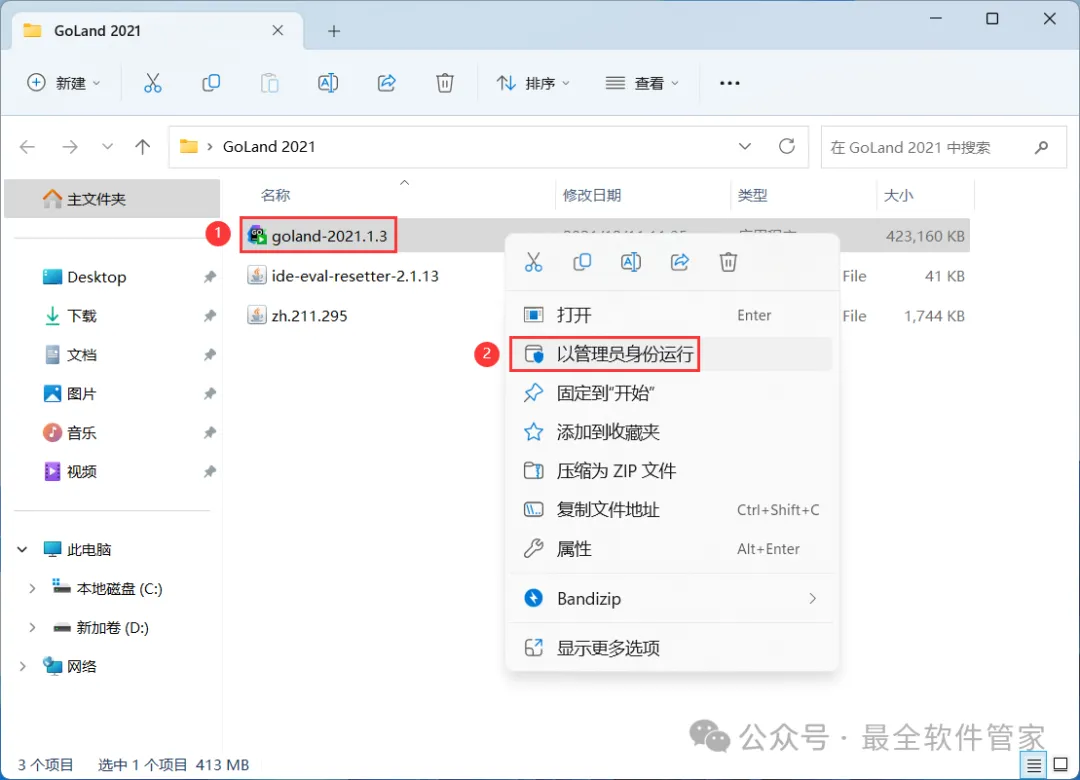The image size is (1080, 780).
Task: Open Desktop in the sidebar
Action: click(85, 277)
